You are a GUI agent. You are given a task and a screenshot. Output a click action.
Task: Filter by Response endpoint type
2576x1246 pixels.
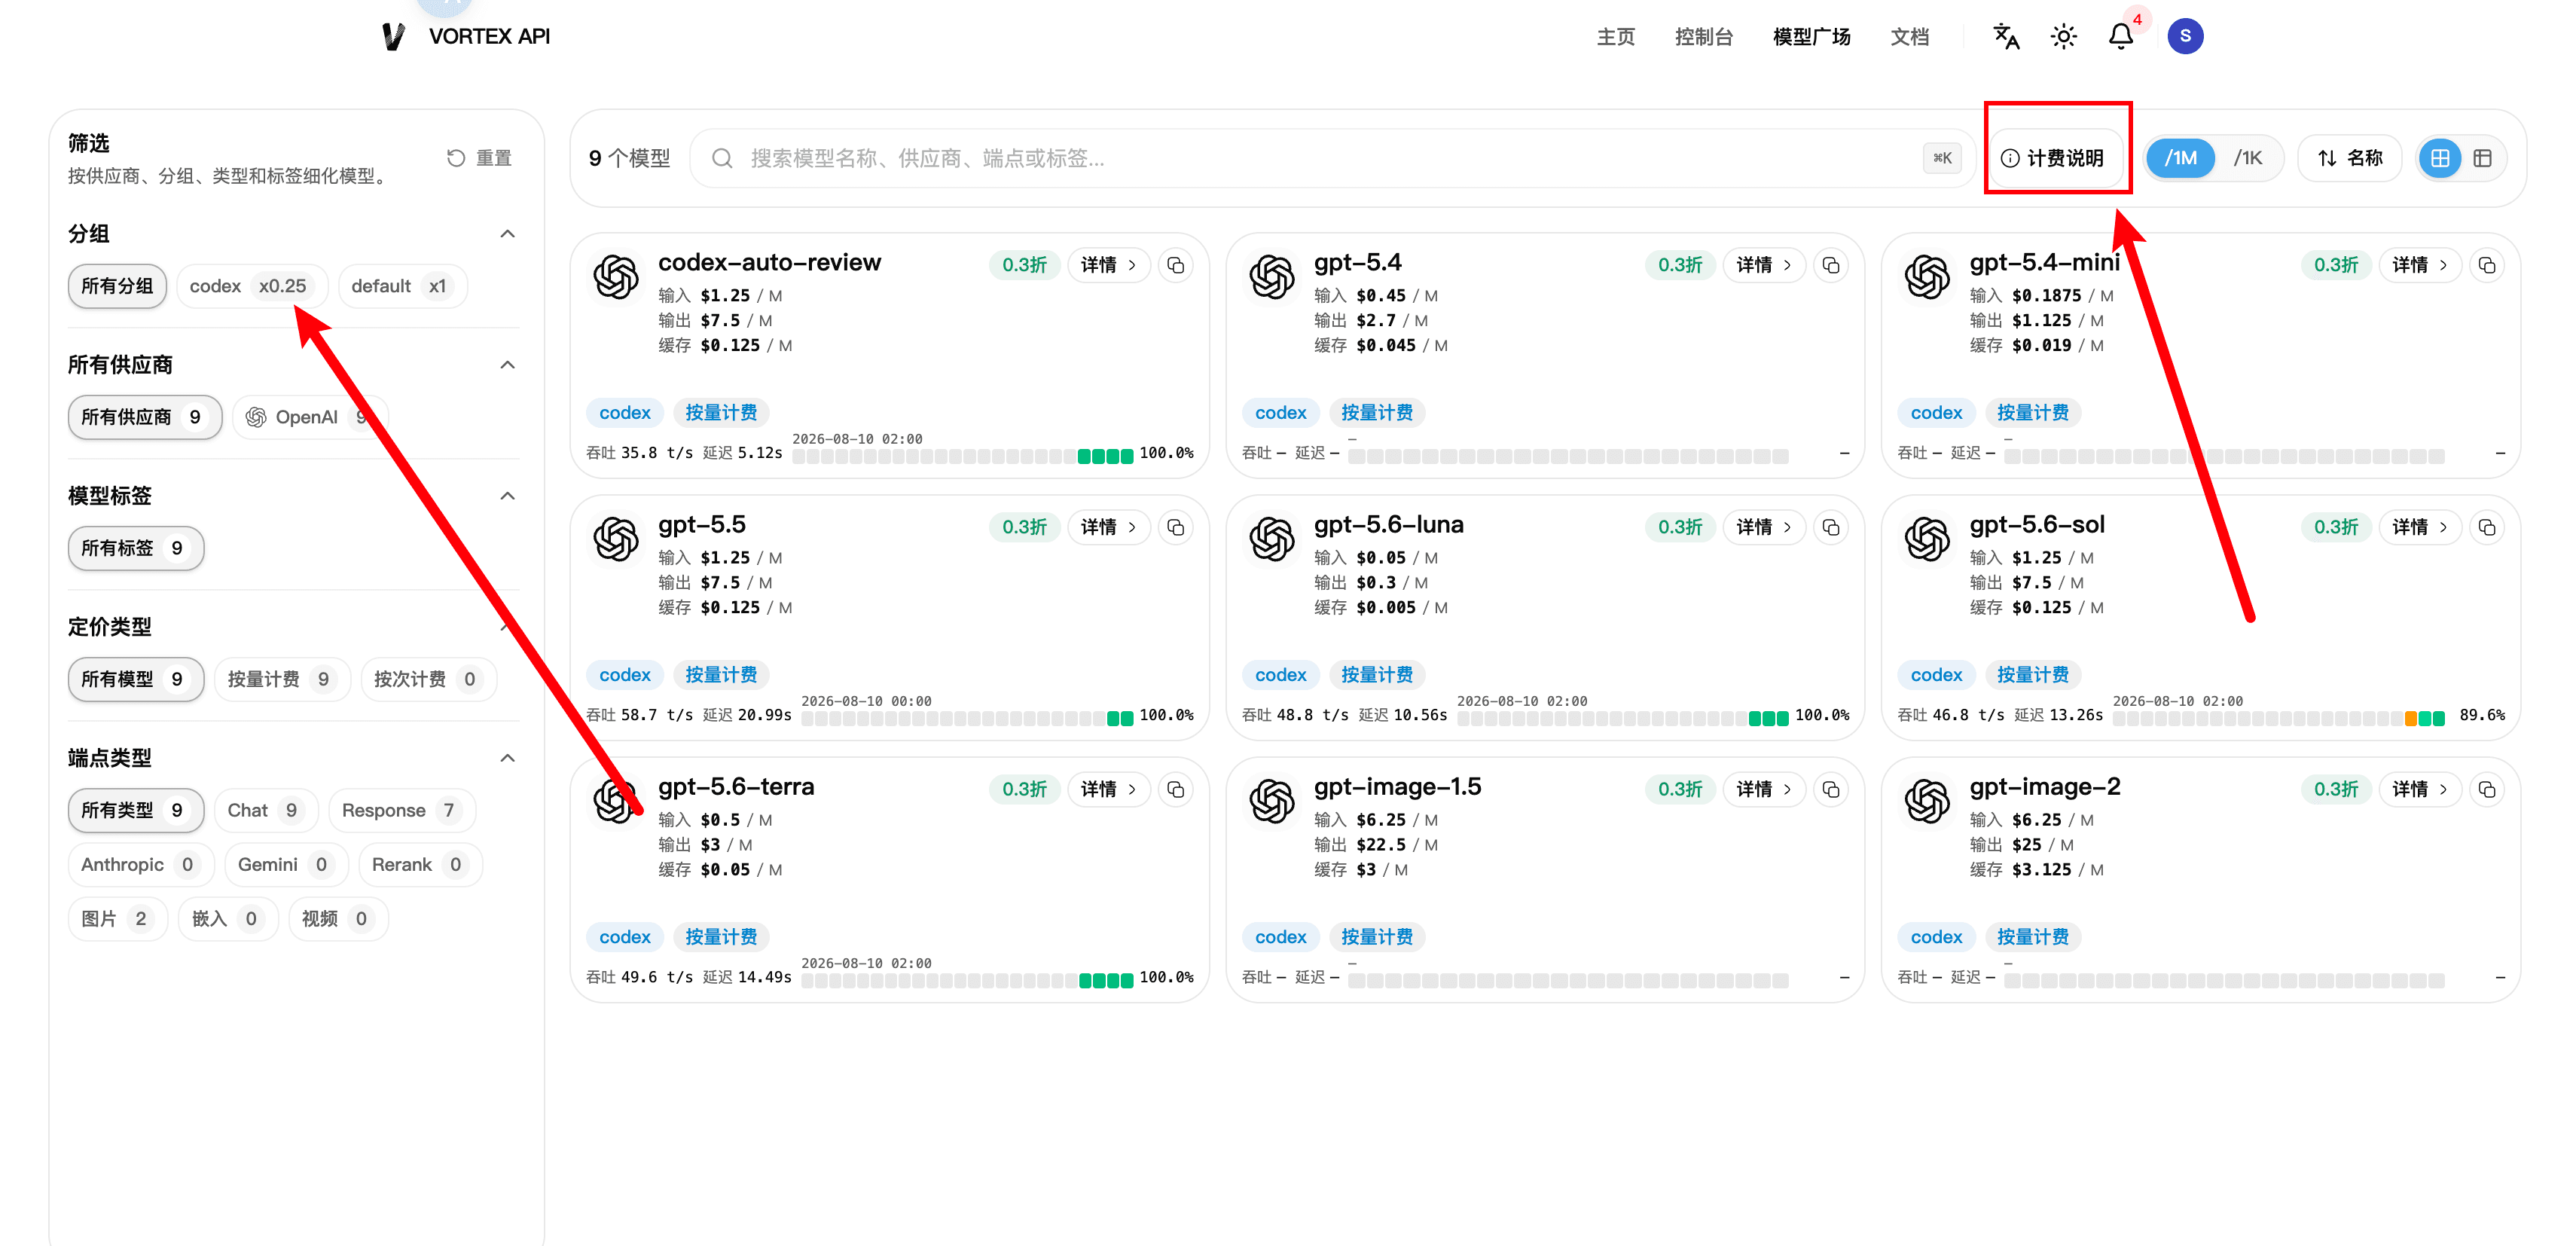[401, 810]
